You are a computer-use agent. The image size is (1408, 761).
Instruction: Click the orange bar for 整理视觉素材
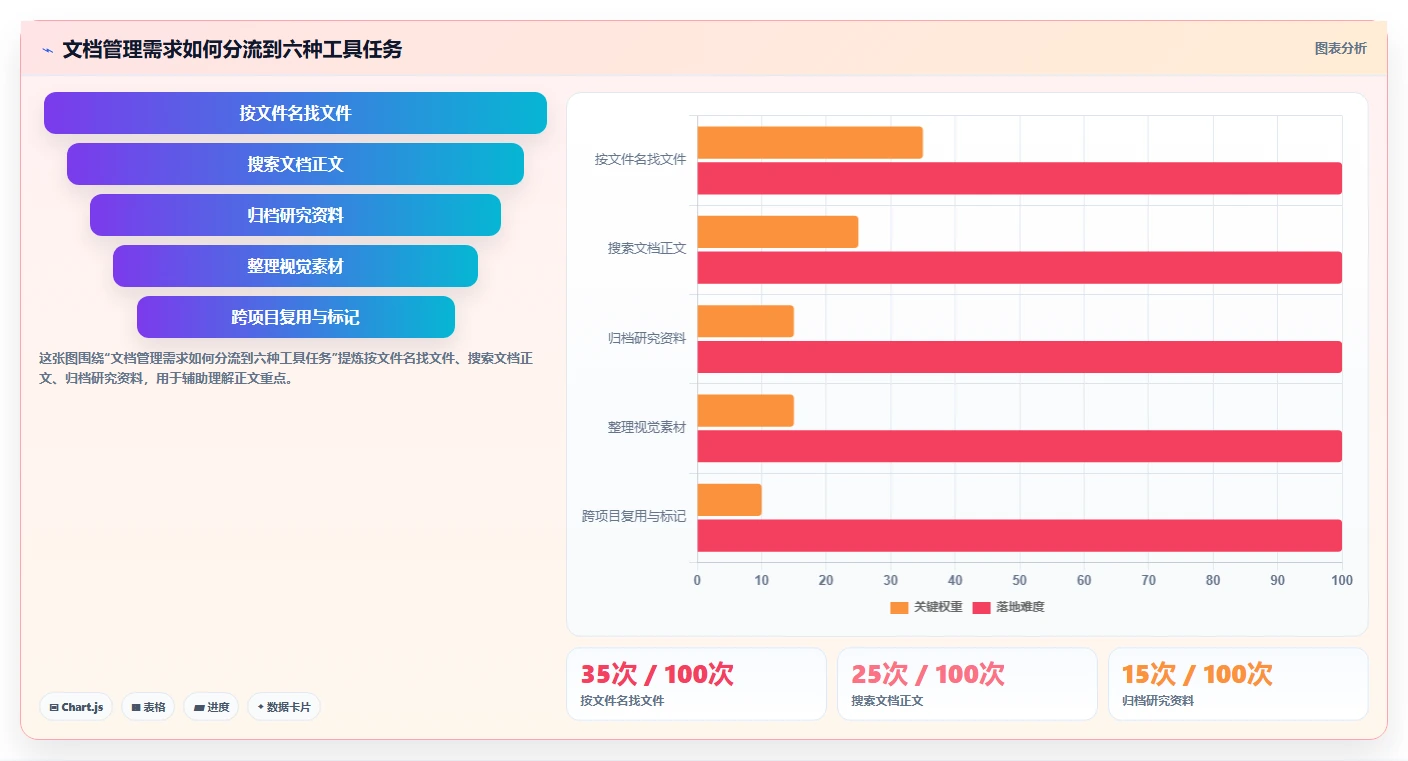[746, 410]
